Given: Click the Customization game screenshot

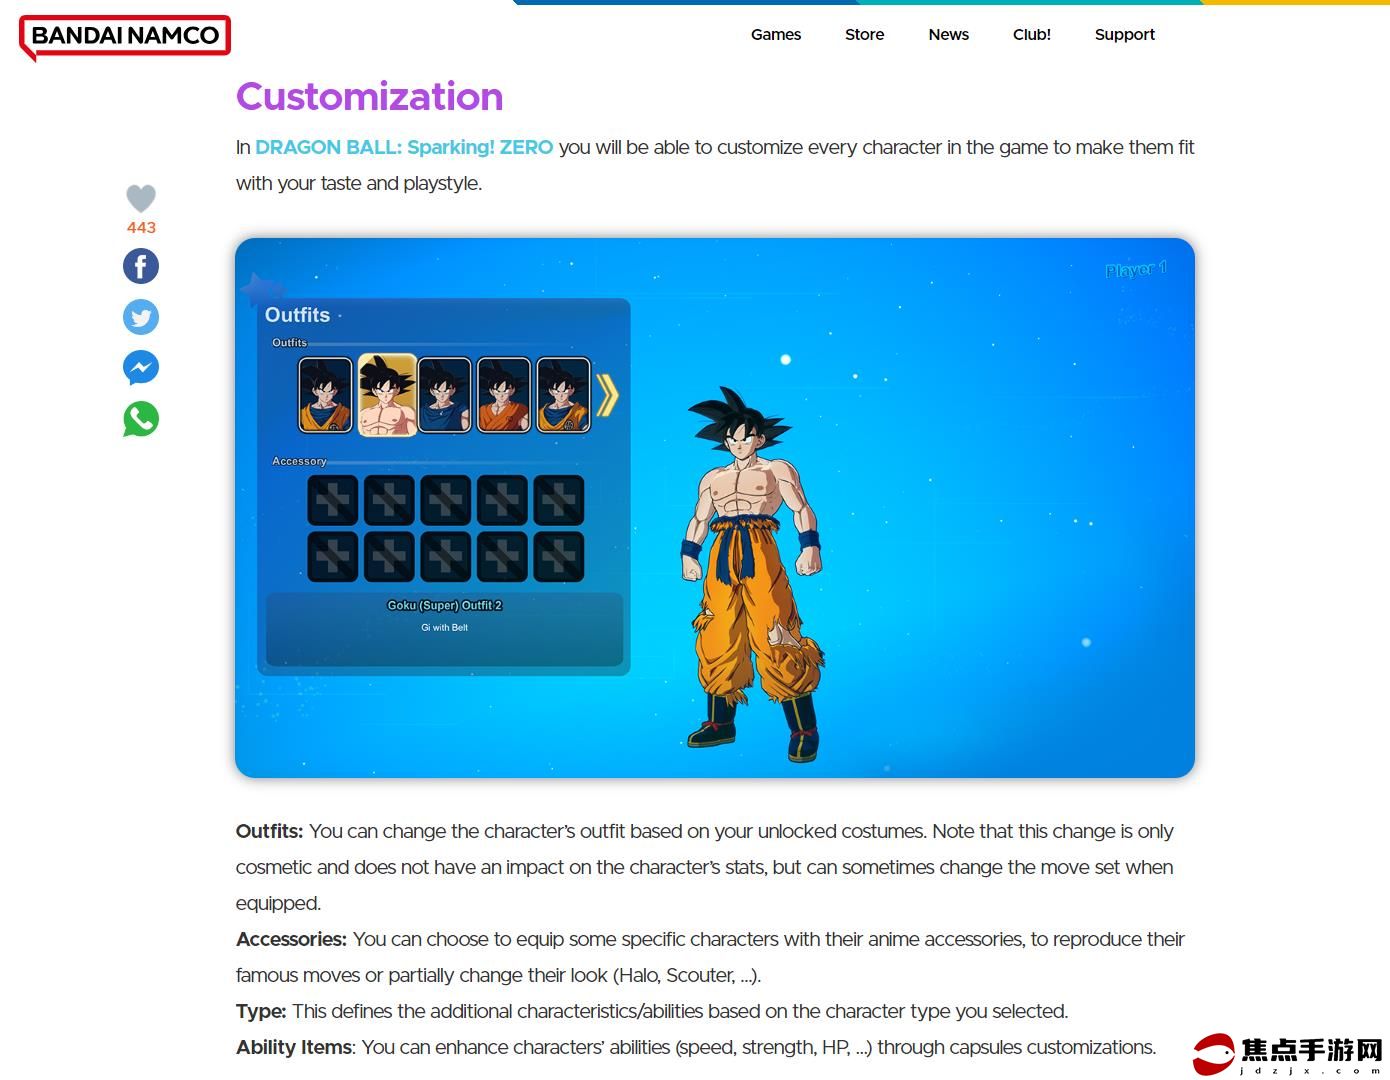Looking at the screenshot, I should [715, 508].
